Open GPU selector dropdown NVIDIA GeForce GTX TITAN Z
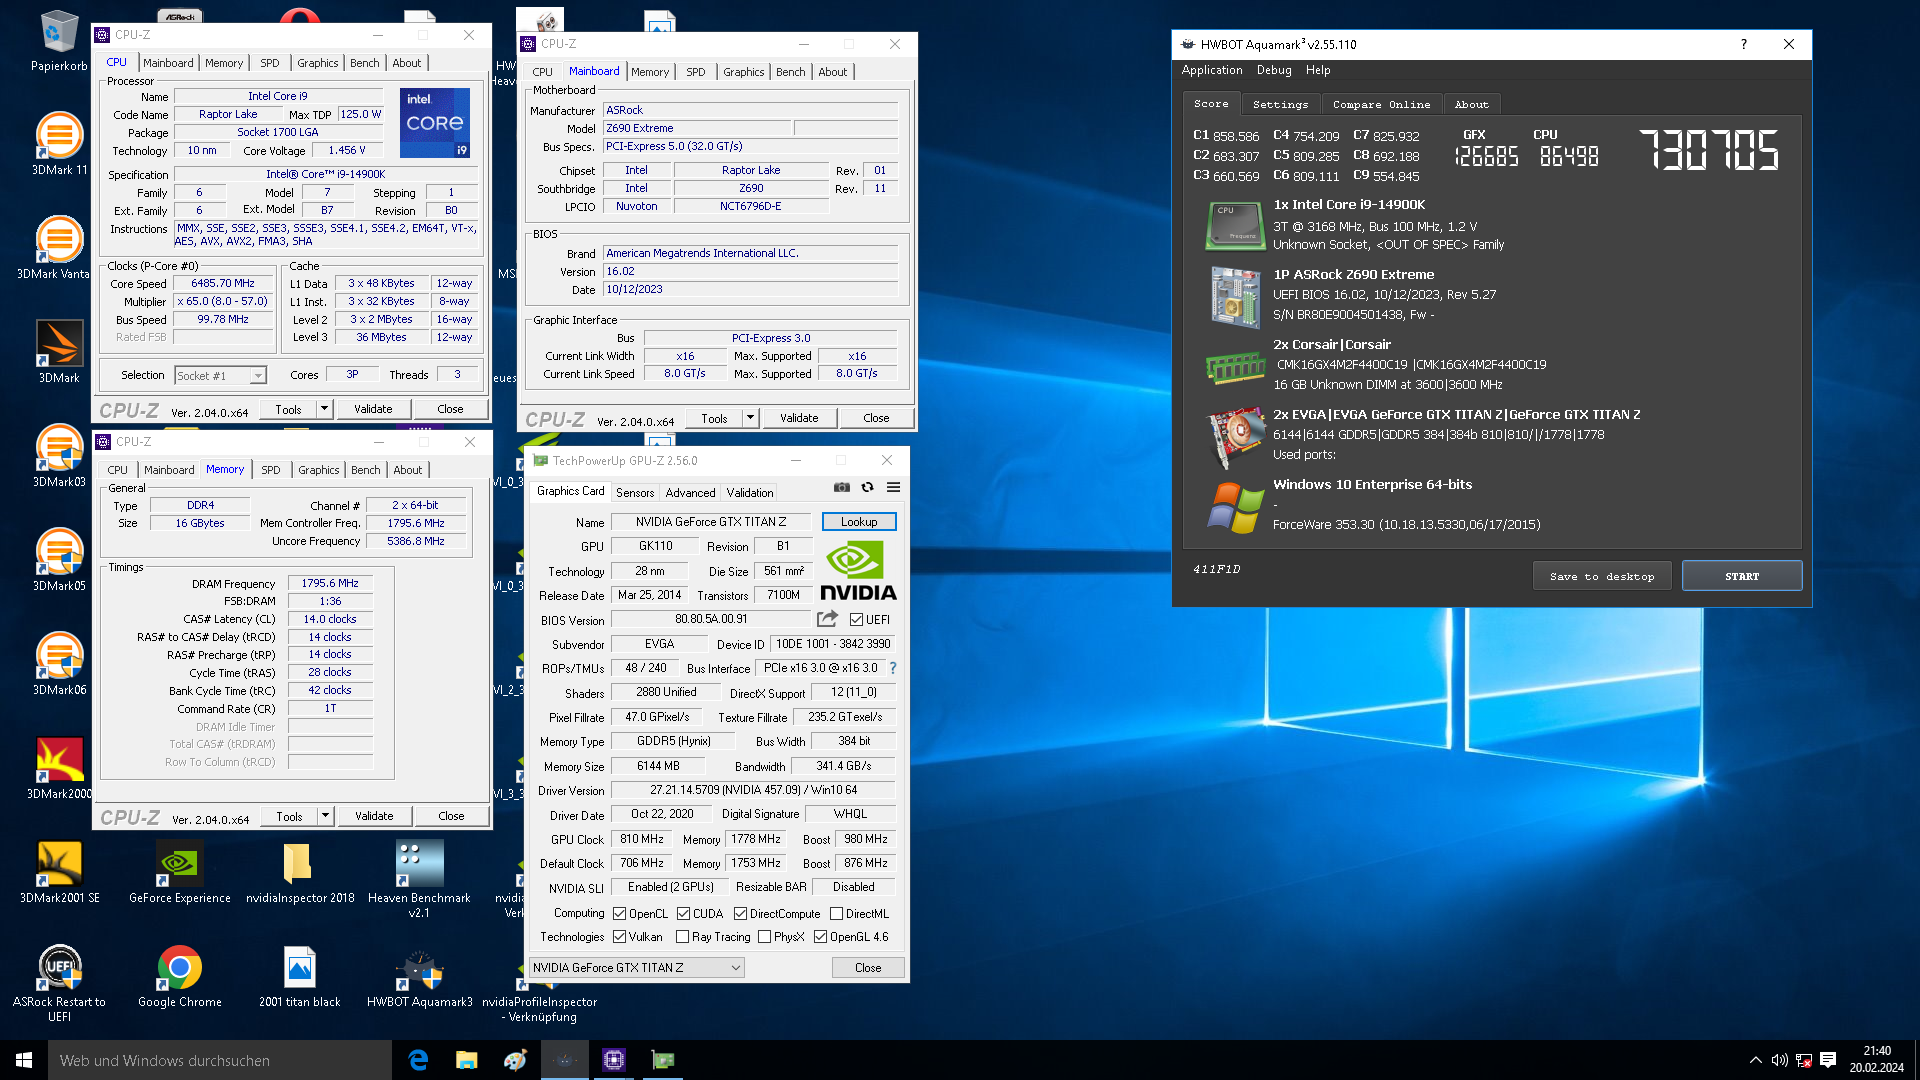 637,968
